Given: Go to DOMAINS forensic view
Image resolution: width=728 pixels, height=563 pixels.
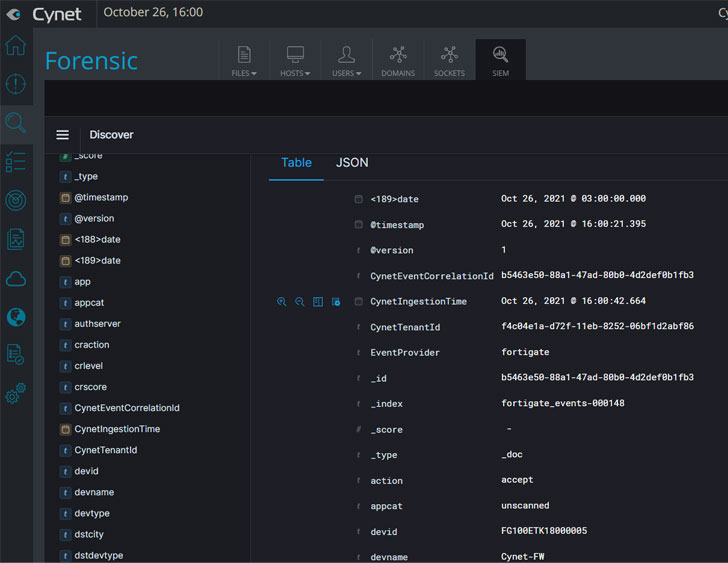Looking at the screenshot, I should [398, 60].
